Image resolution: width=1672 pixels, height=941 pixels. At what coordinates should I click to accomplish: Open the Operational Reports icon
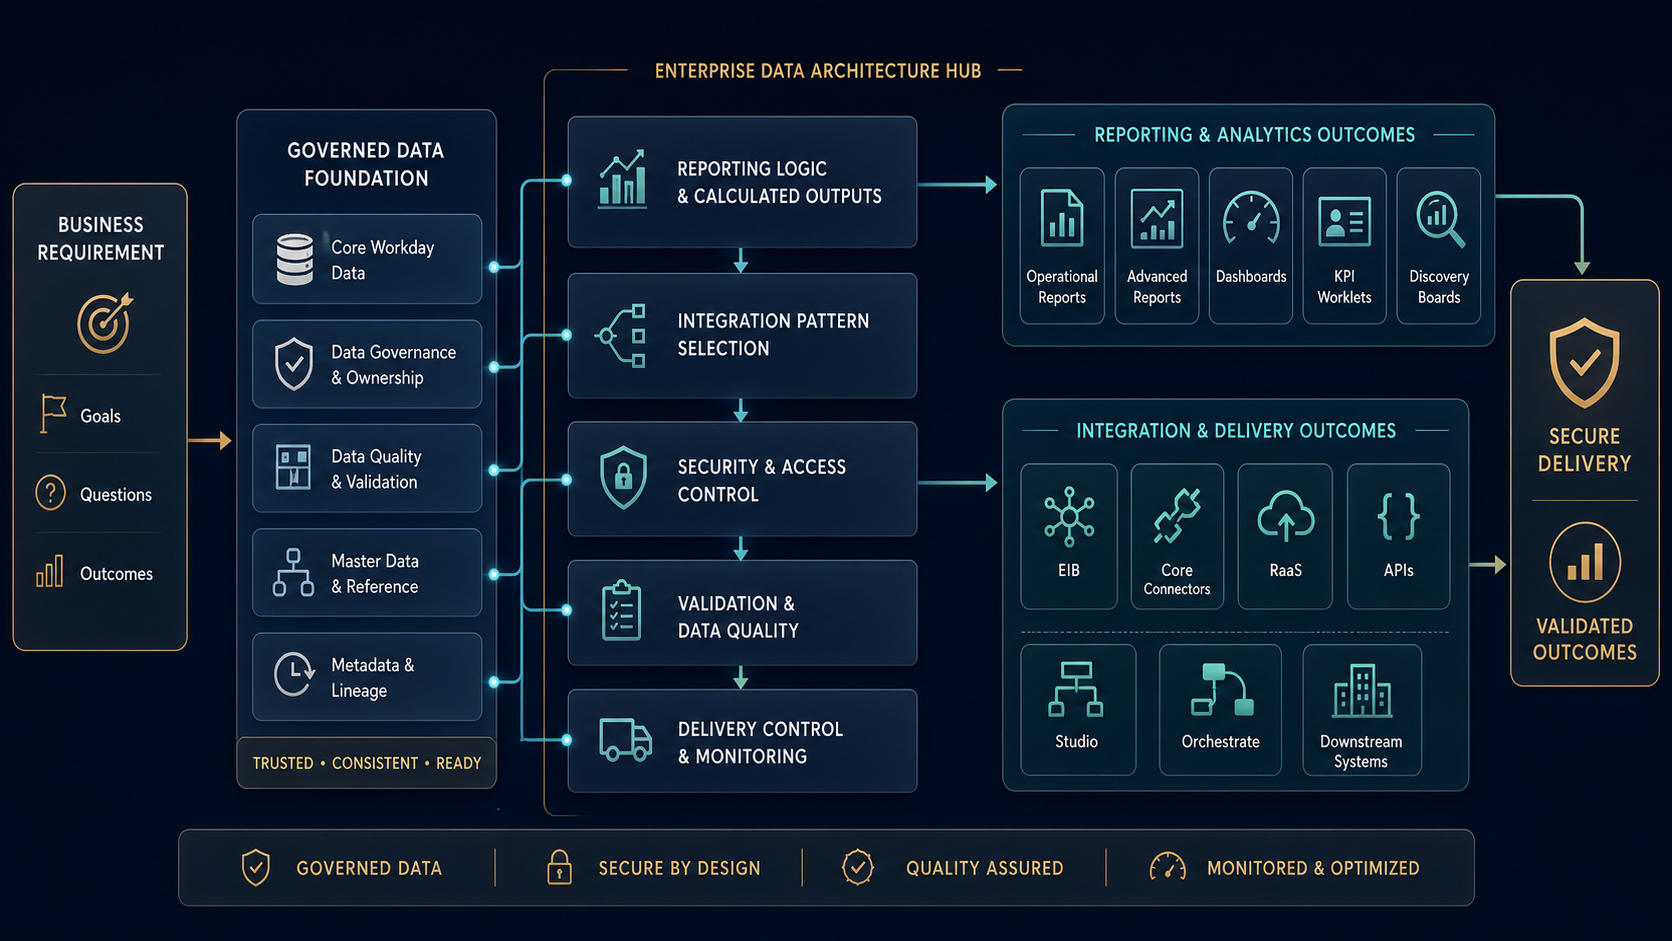point(1062,217)
